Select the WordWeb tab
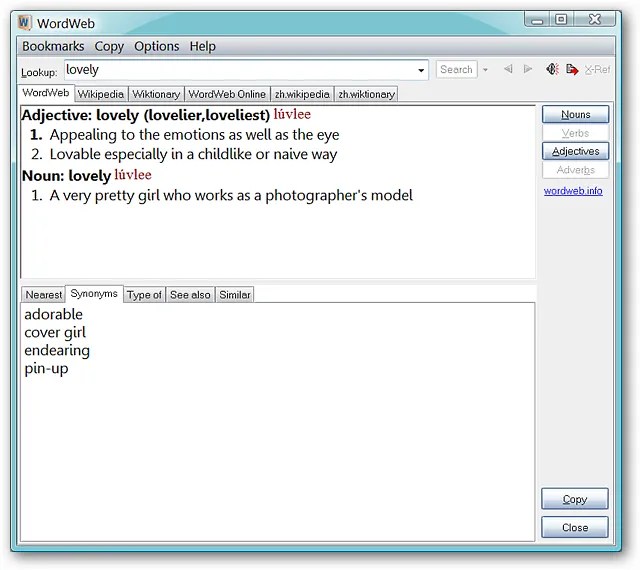 coord(46,93)
